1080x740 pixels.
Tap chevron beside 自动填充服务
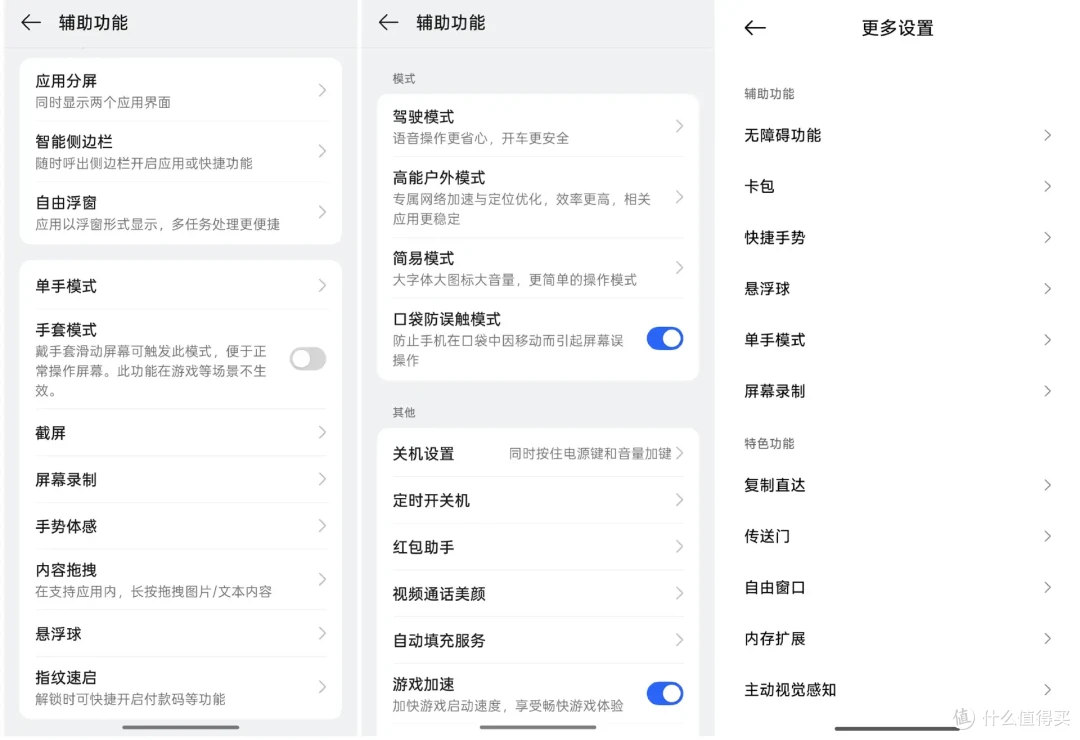coord(679,640)
